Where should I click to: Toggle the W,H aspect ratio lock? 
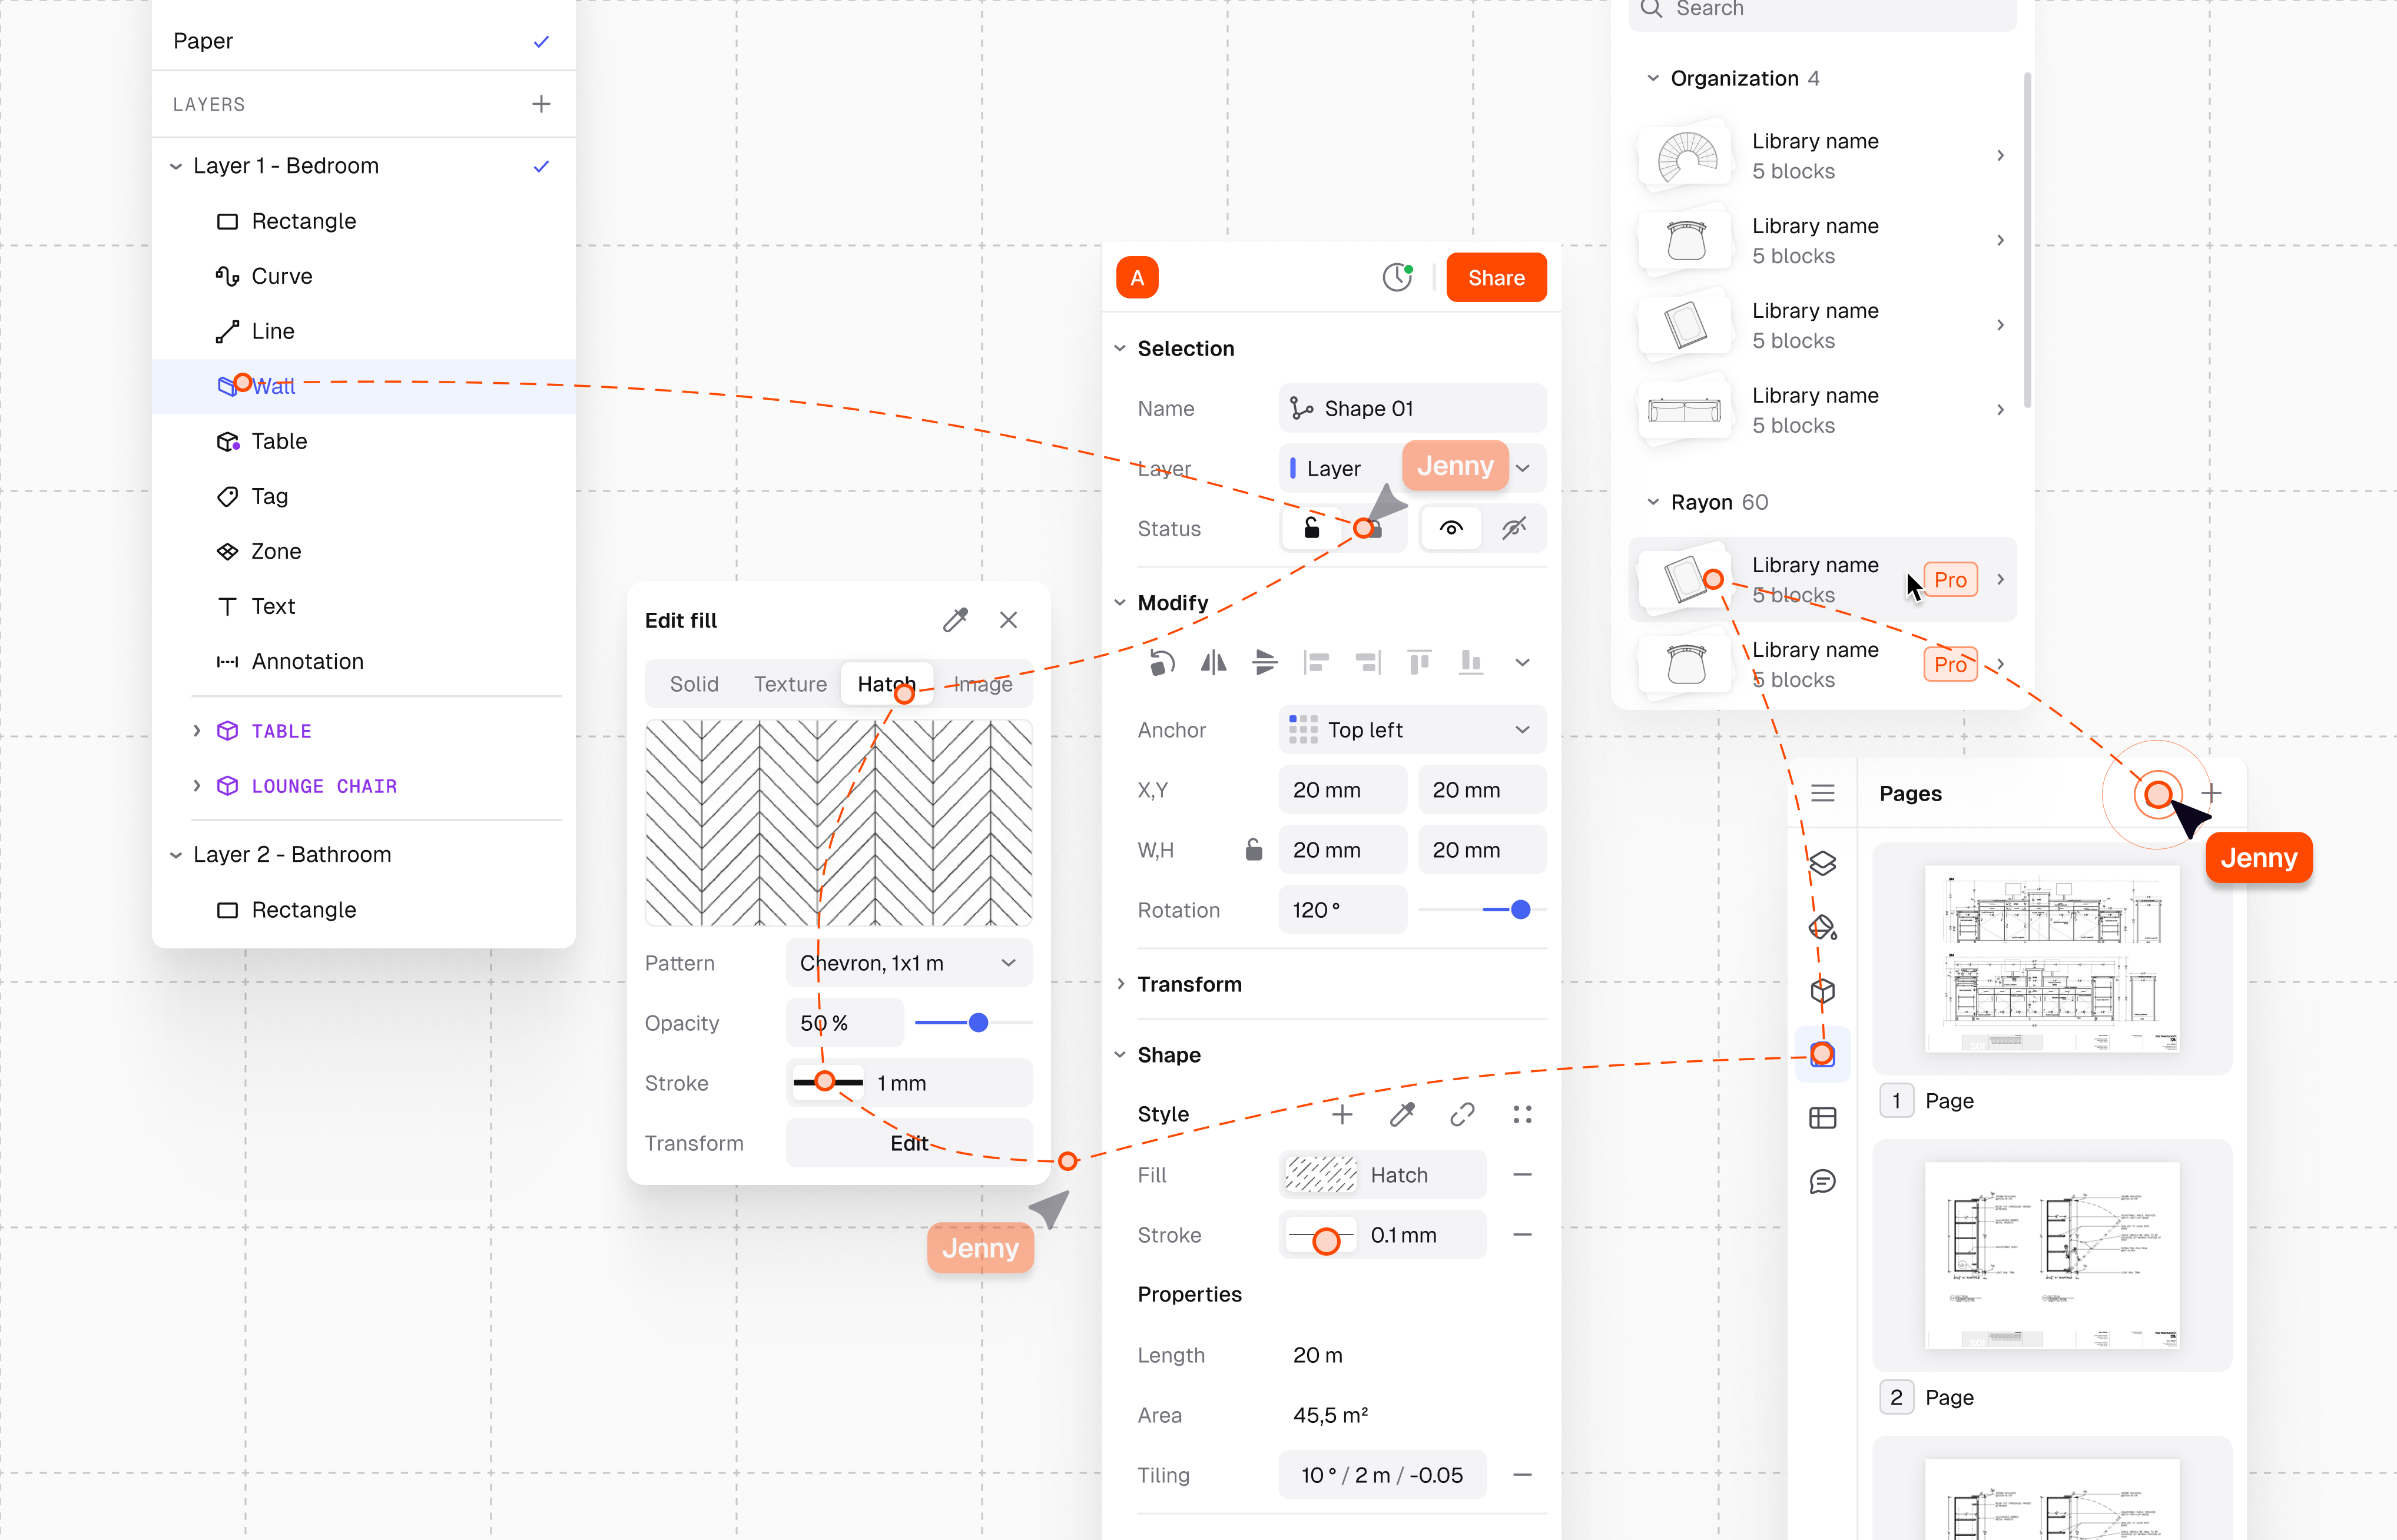tap(1253, 850)
